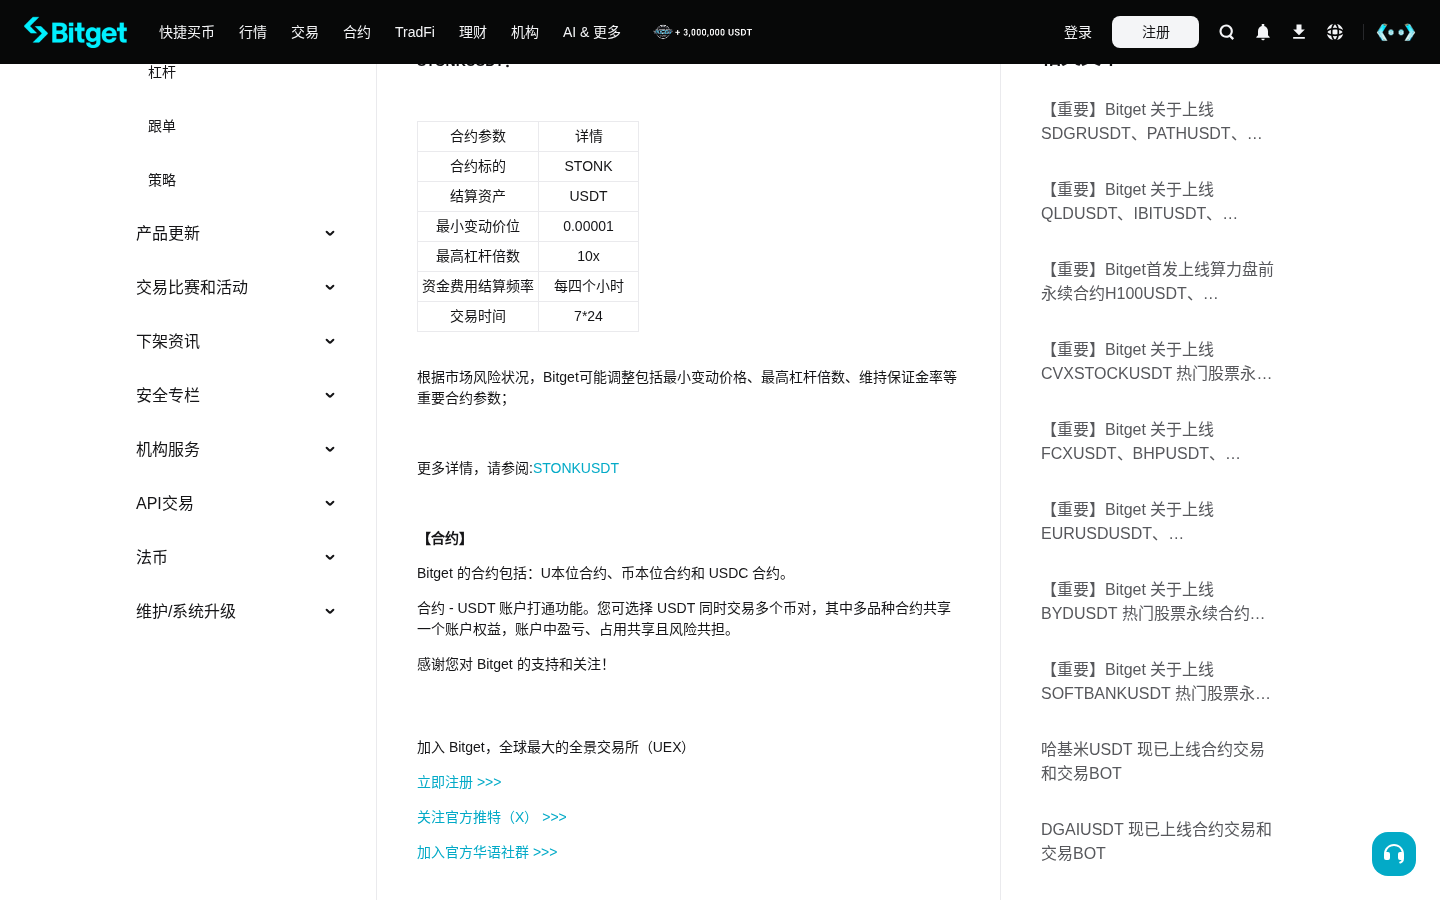1440x900 pixels.
Task: Open the DGAIUSDT announcement
Action: pos(1157,841)
